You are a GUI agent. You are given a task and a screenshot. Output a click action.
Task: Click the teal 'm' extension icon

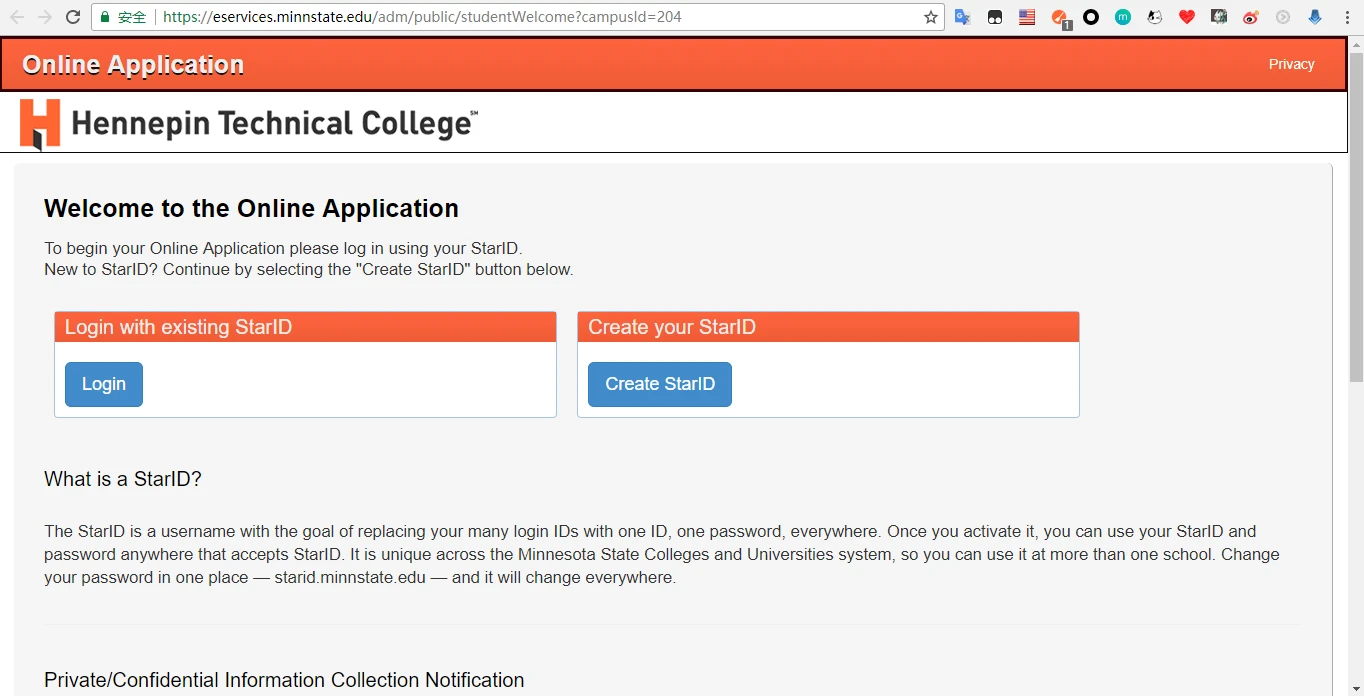tap(1123, 17)
